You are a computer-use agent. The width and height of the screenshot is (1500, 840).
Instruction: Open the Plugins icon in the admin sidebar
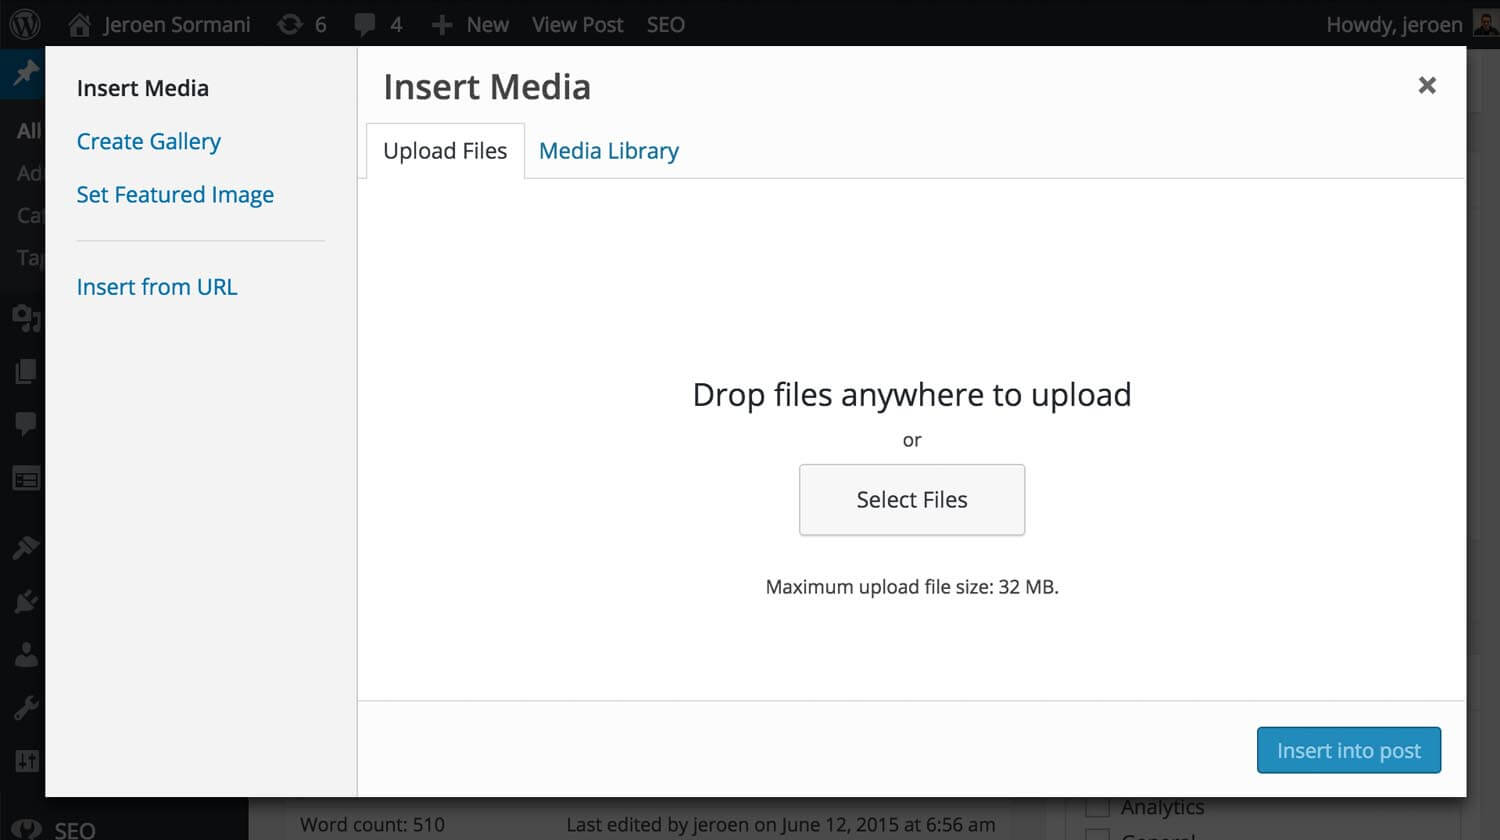pos(26,601)
